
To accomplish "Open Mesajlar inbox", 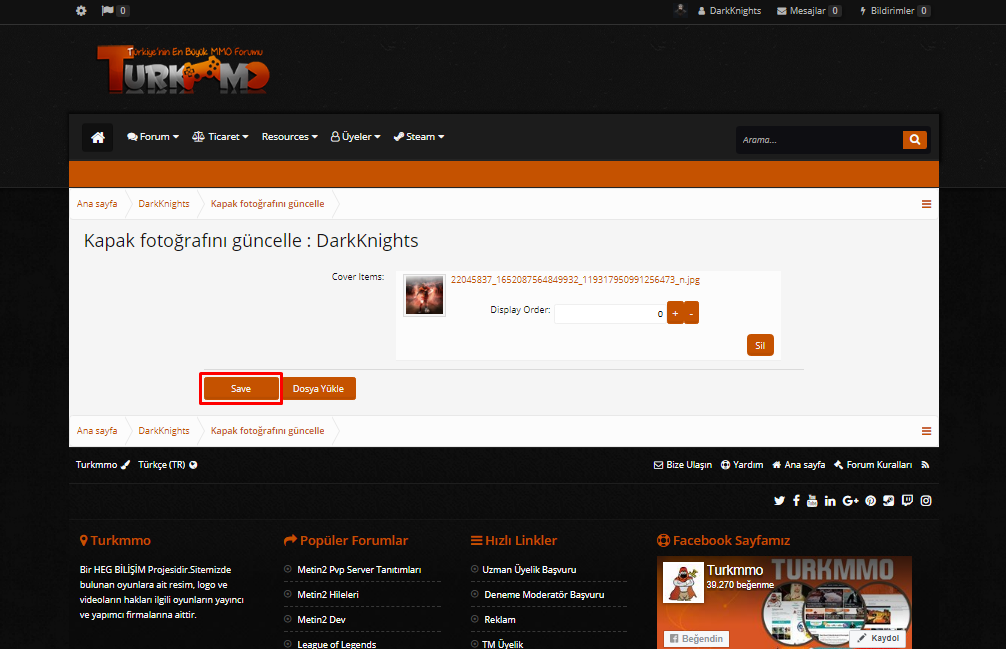I will tap(808, 10).
